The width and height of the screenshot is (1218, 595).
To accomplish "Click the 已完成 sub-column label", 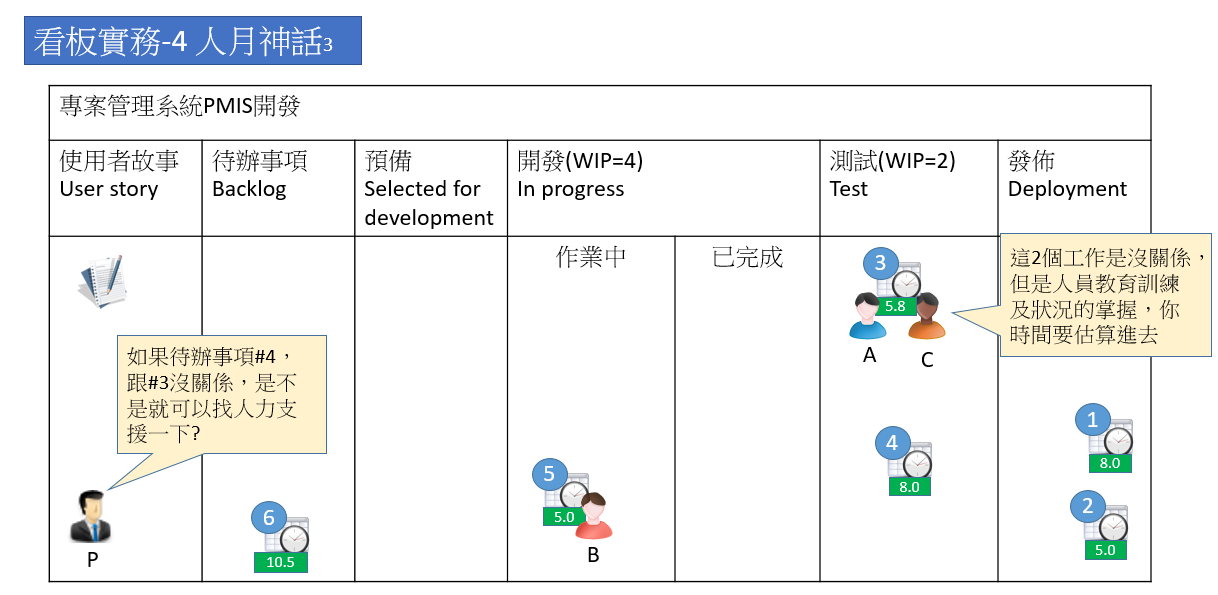I will tap(747, 257).
